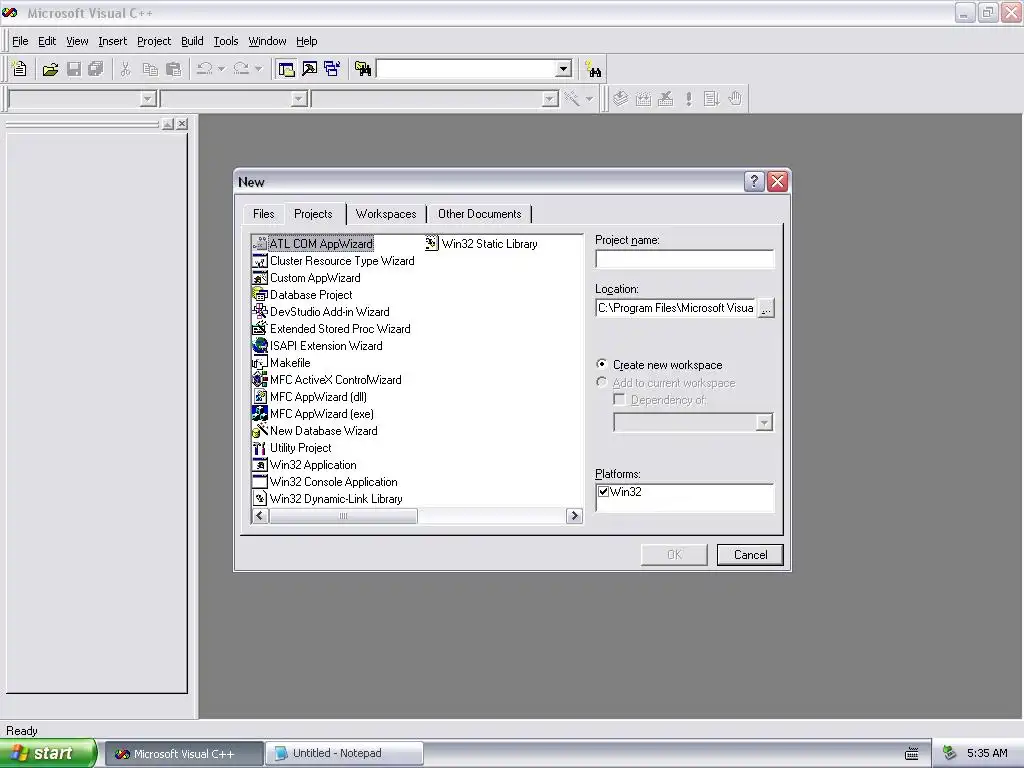Click the Project name input field
The image size is (1024, 768).
point(684,259)
